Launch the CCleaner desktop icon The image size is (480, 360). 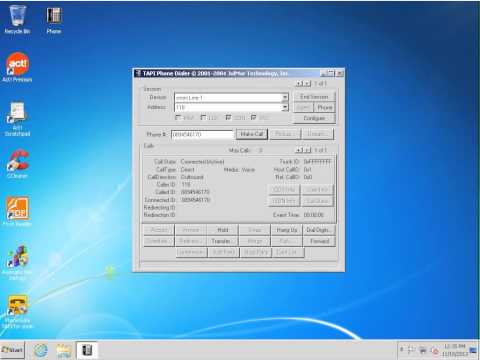coord(17,164)
